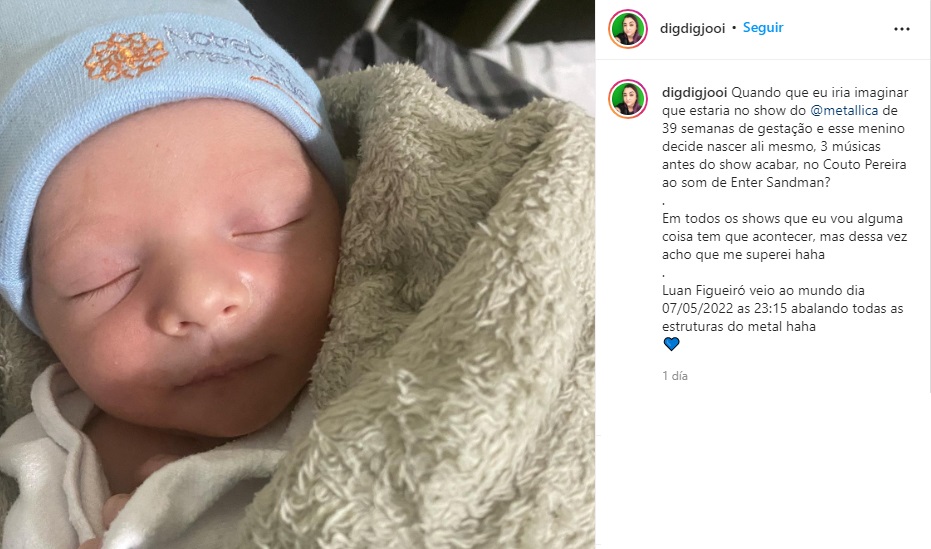Click the 'acho que me superei haha' line
931x549 pixels.
click(x=743, y=255)
